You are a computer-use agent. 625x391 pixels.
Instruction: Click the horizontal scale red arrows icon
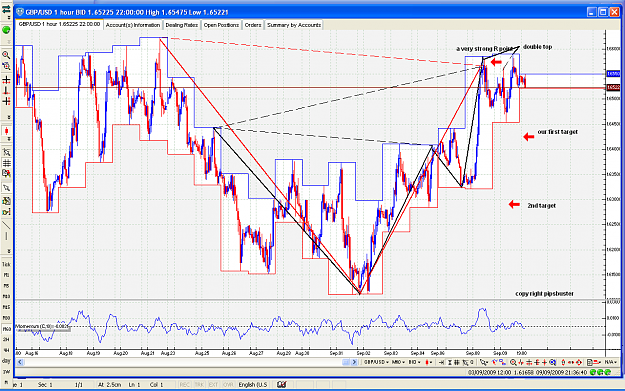point(570,362)
